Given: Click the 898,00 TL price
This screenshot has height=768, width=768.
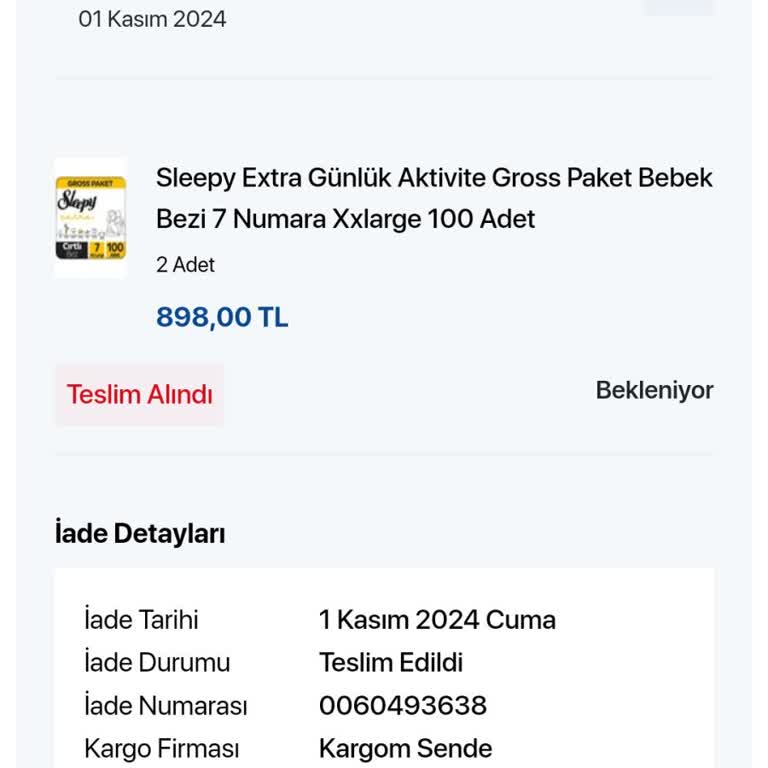Looking at the screenshot, I should 222,317.
